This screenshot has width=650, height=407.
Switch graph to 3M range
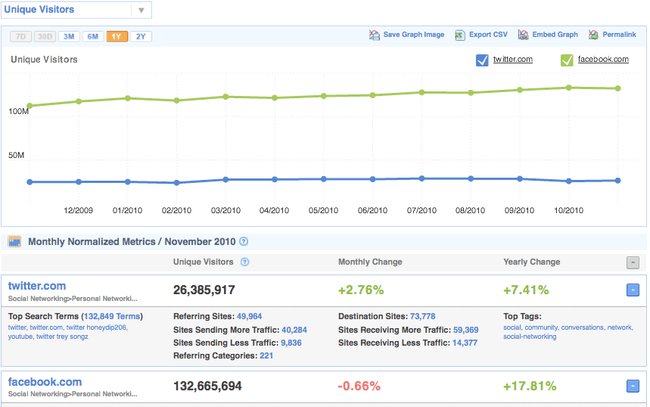(x=69, y=36)
